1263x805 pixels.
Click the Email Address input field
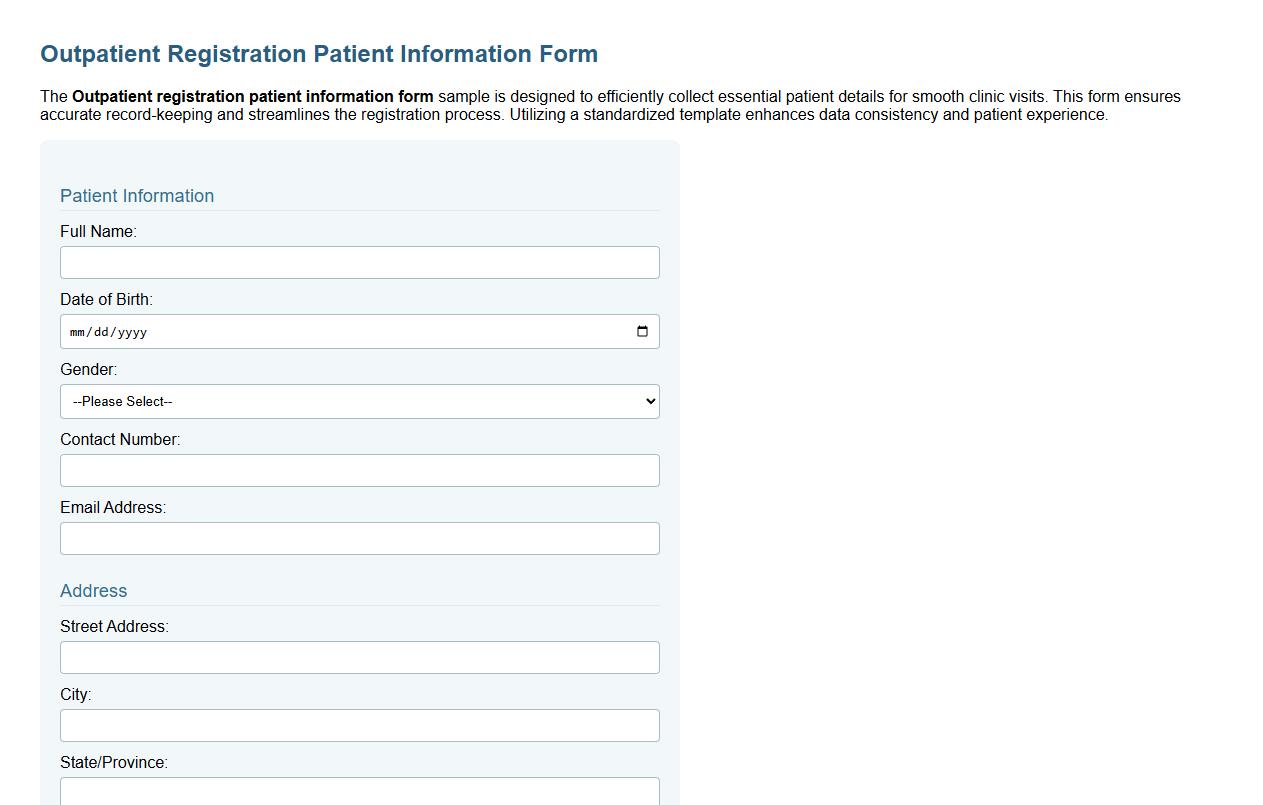(x=360, y=538)
